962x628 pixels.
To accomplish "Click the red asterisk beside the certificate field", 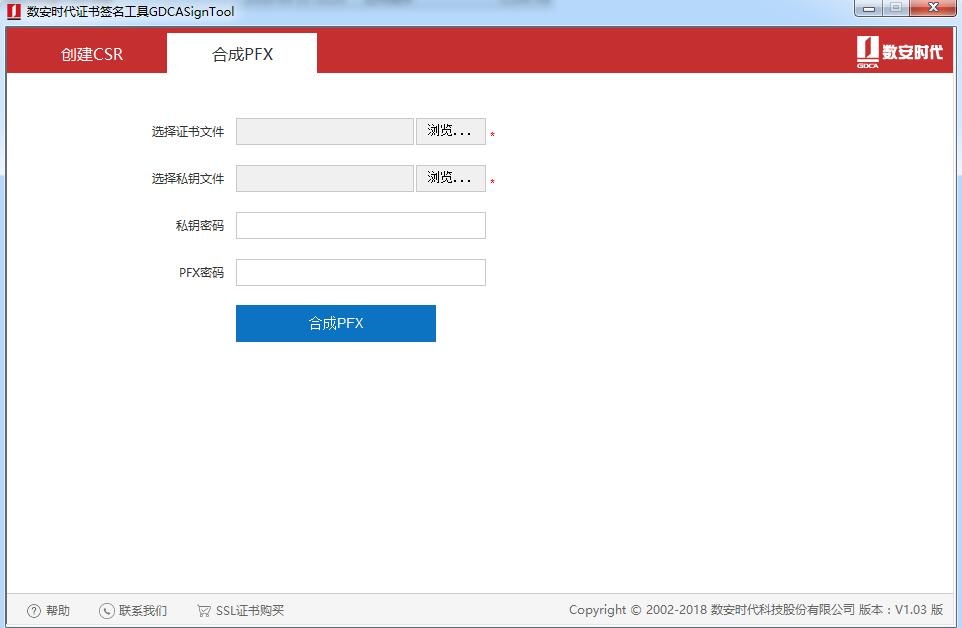I will tap(491, 133).
